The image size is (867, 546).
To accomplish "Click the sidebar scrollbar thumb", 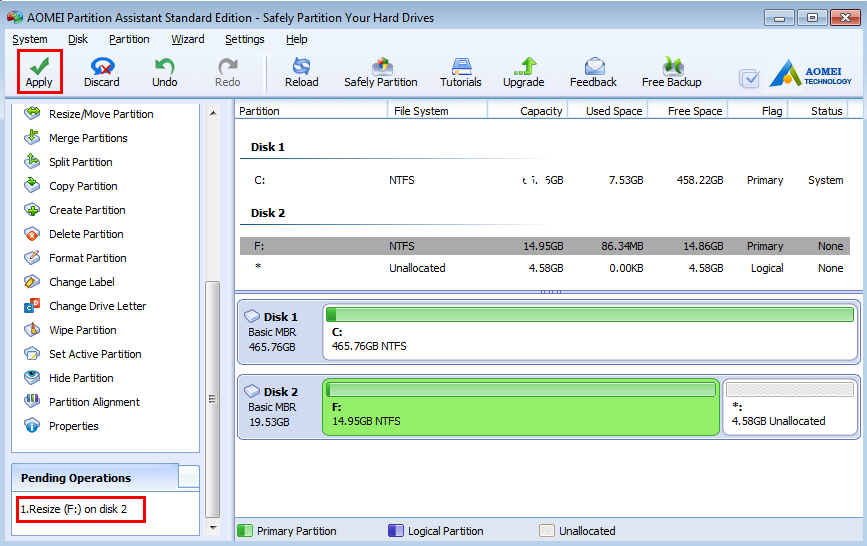I will click(x=212, y=399).
